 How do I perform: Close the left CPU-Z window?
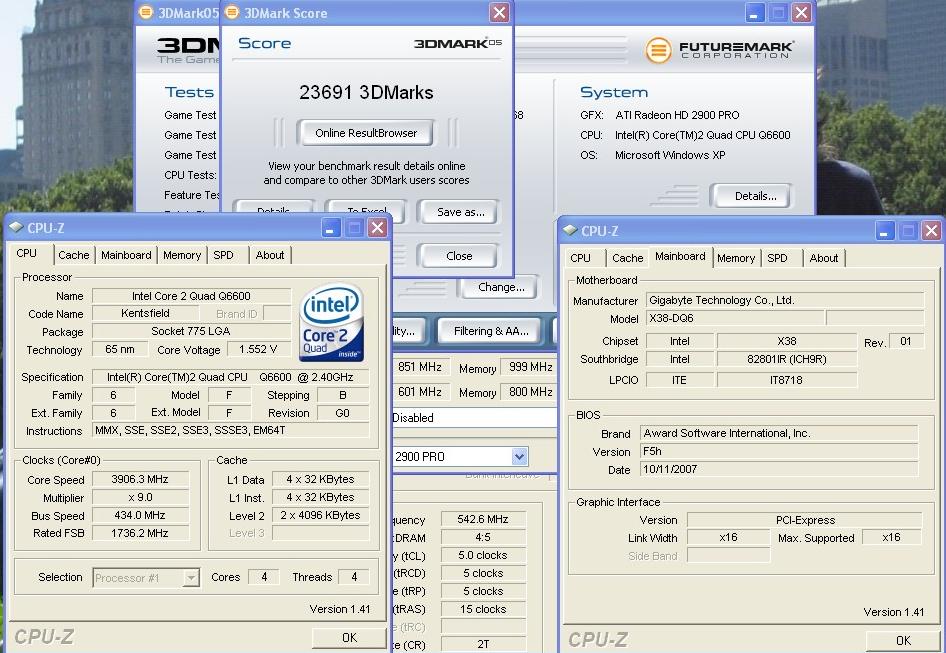pos(377,228)
